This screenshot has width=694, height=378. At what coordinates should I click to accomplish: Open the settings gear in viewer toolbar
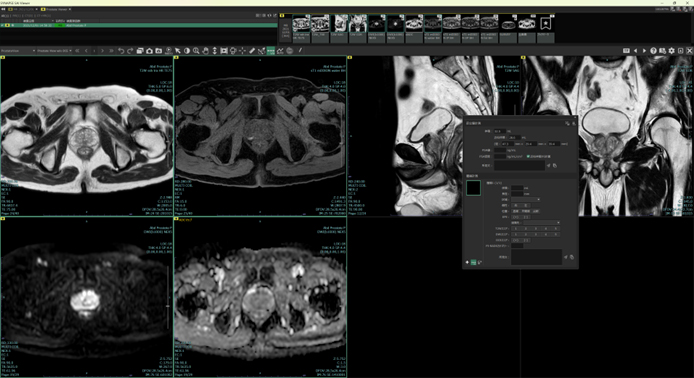671,51
